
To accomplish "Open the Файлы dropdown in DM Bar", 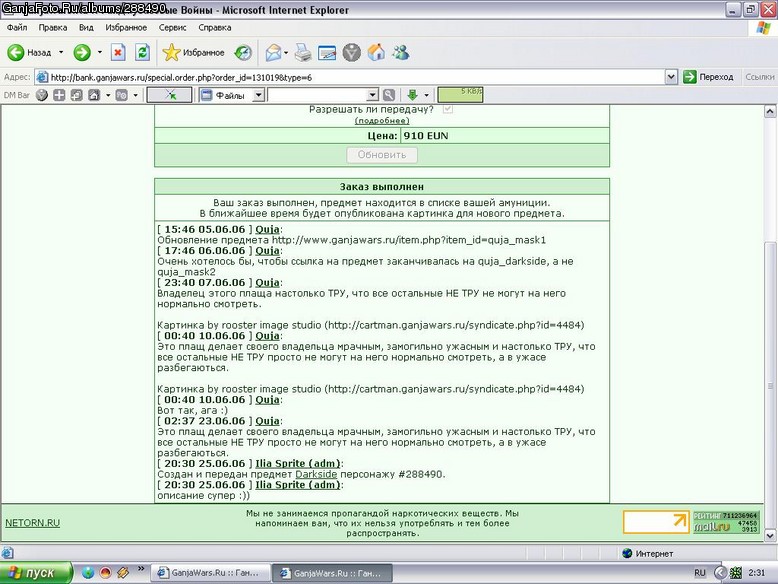I will click(259, 95).
